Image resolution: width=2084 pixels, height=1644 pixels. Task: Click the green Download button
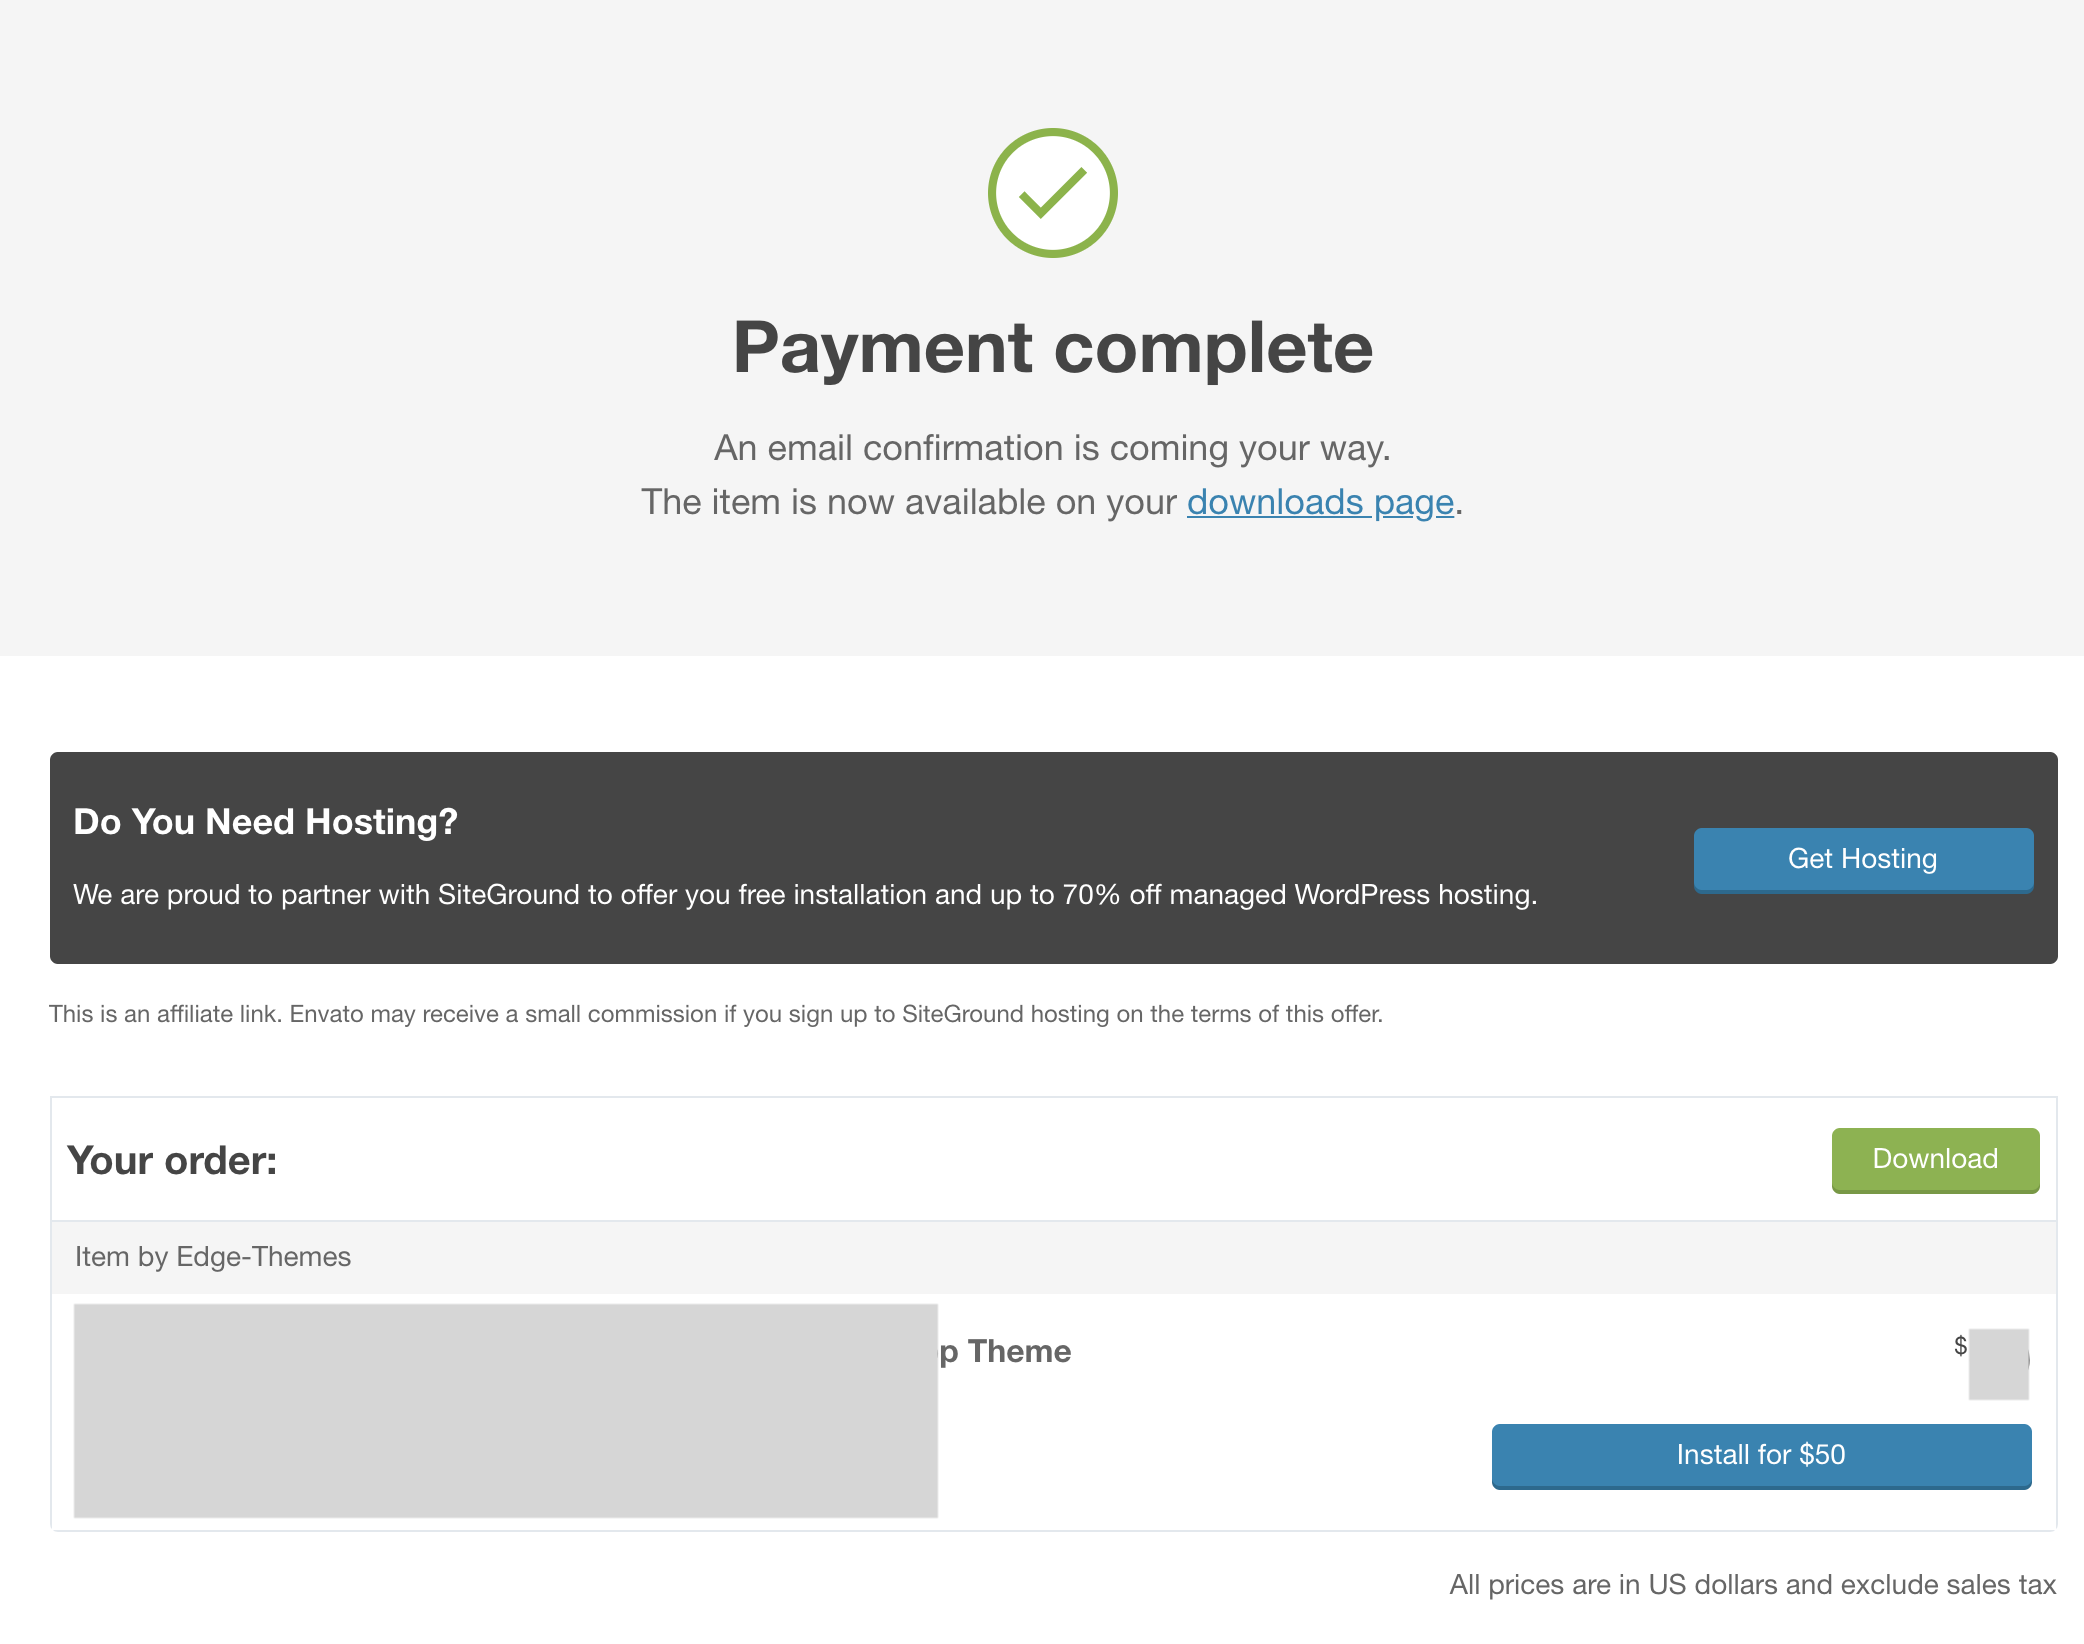[x=1935, y=1159]
